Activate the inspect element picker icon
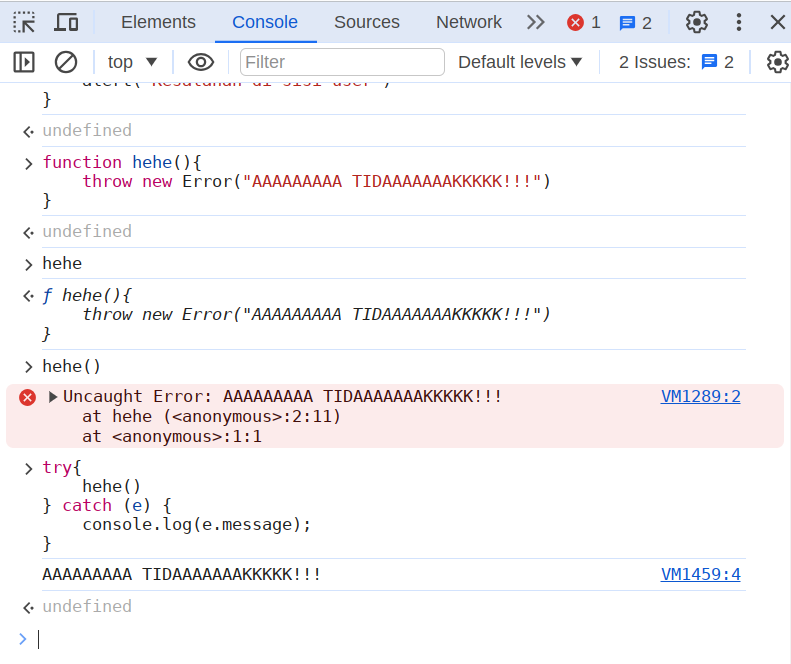Screen dimensions: 791x664 point(24,22)
